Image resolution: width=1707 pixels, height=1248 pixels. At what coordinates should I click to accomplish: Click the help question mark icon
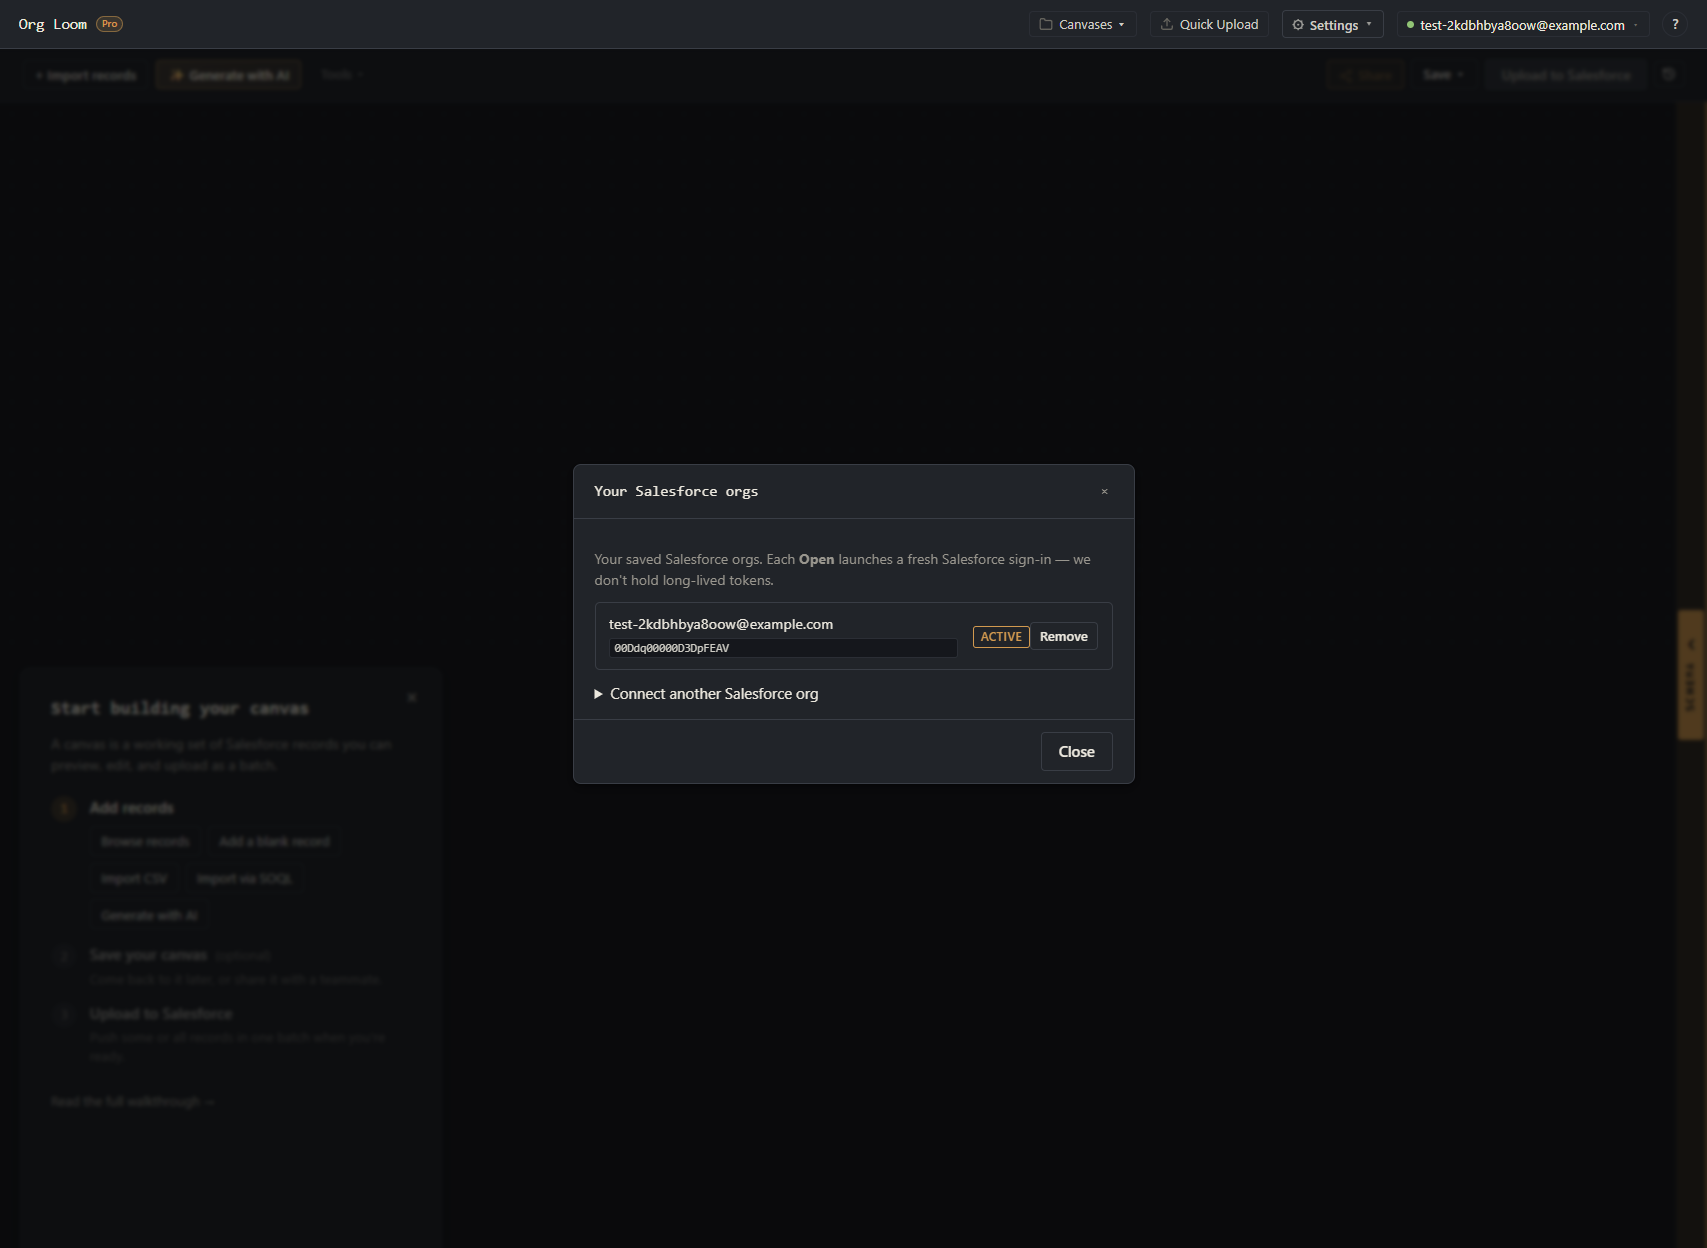(1675, 24)
